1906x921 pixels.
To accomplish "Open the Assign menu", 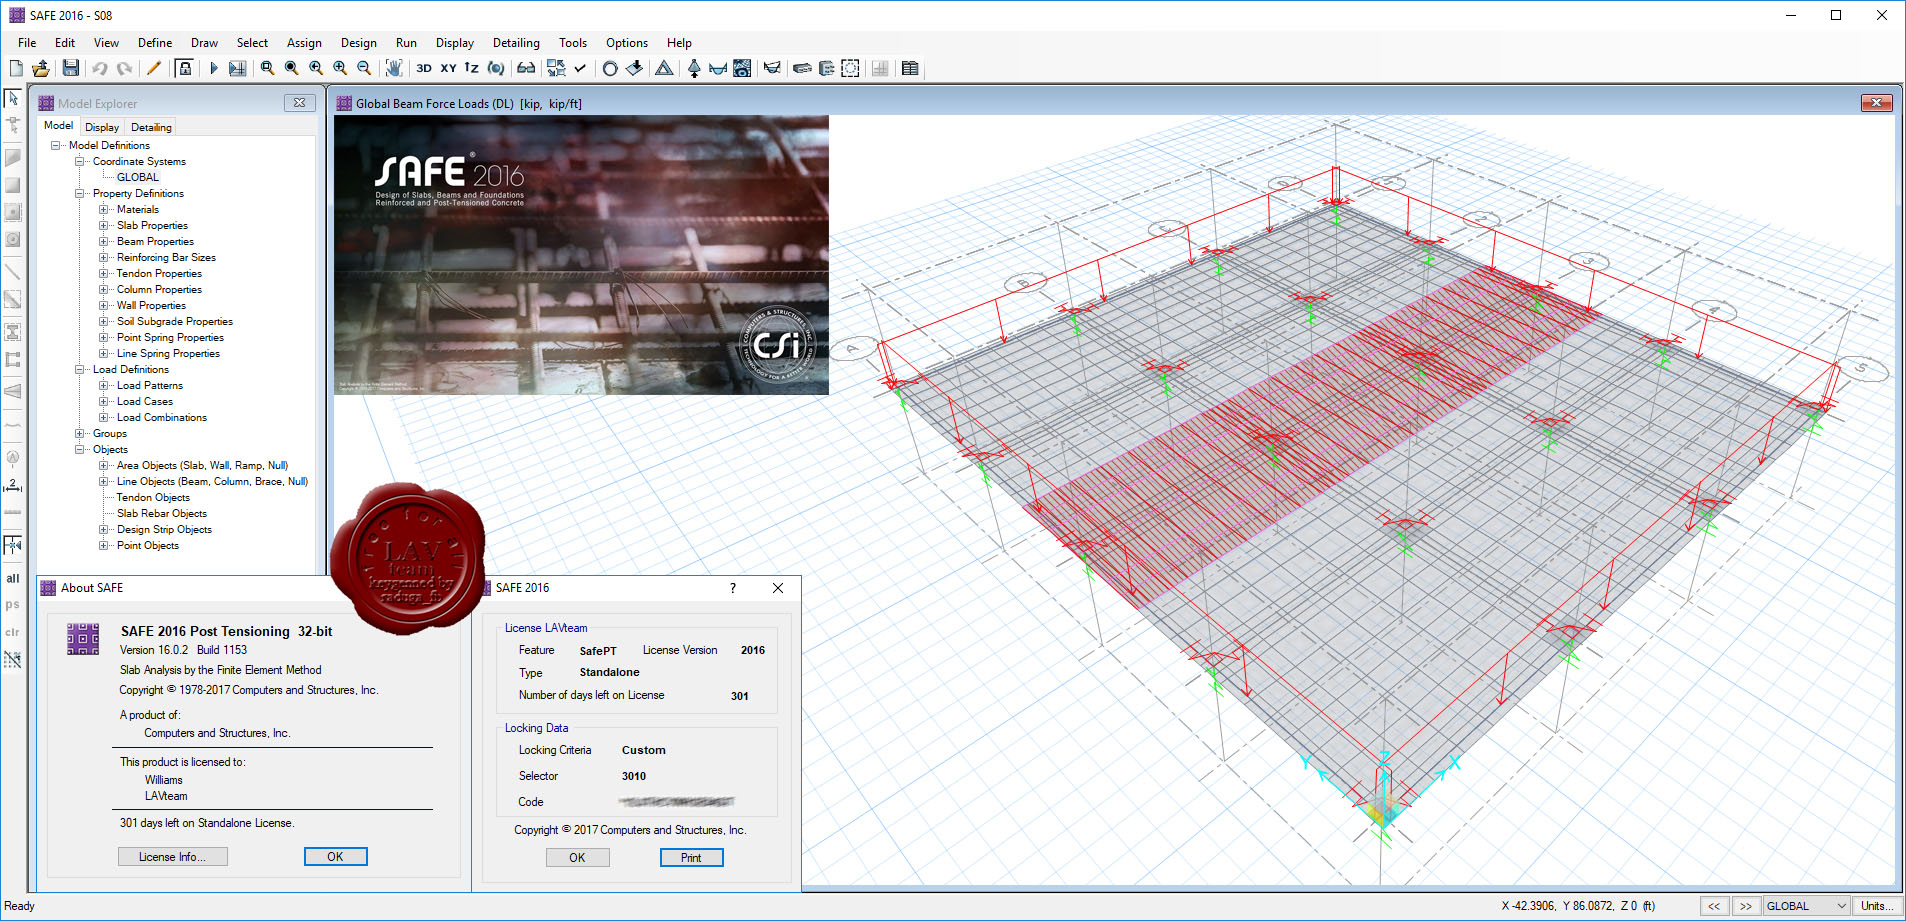I will (304, 43).
